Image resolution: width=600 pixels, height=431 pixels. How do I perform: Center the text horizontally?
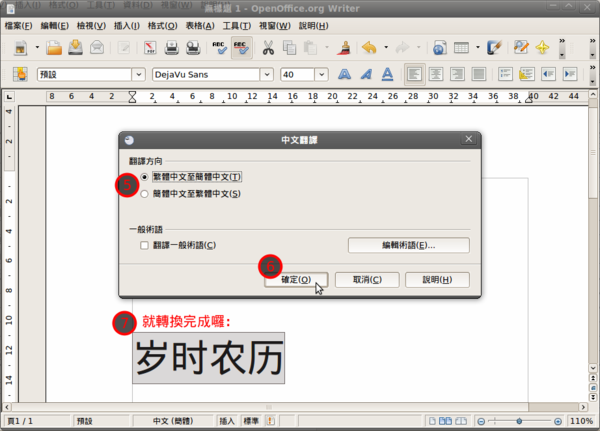tap(436, 74)
